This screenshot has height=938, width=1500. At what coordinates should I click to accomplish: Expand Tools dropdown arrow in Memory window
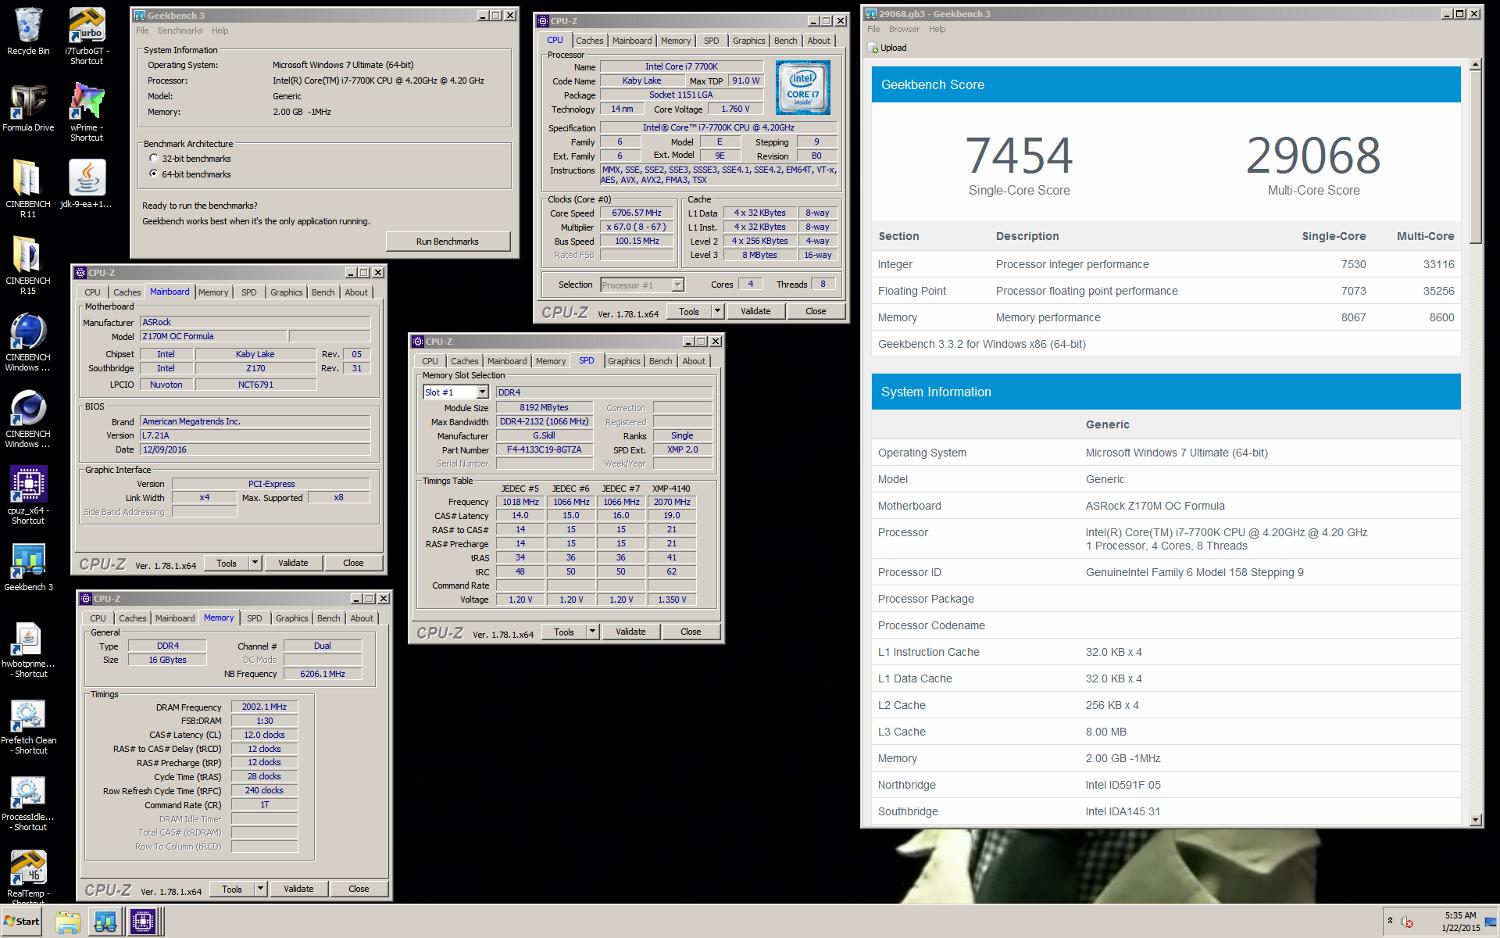(x=260, y=889)
